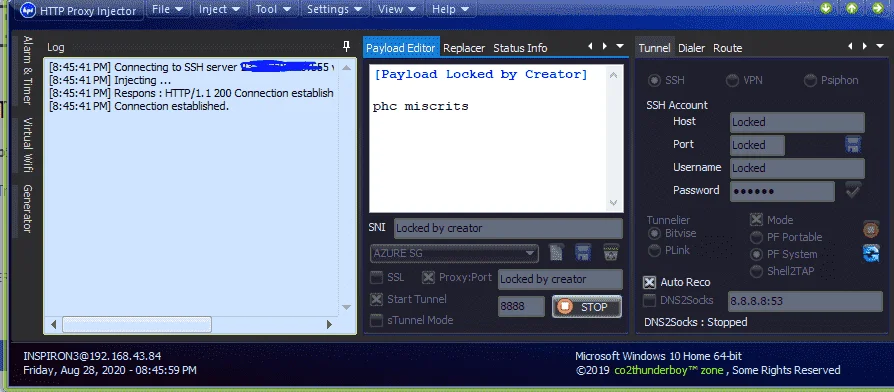Switch to the Status Info tab
This screenshot has height=392, width=894.
520,48
